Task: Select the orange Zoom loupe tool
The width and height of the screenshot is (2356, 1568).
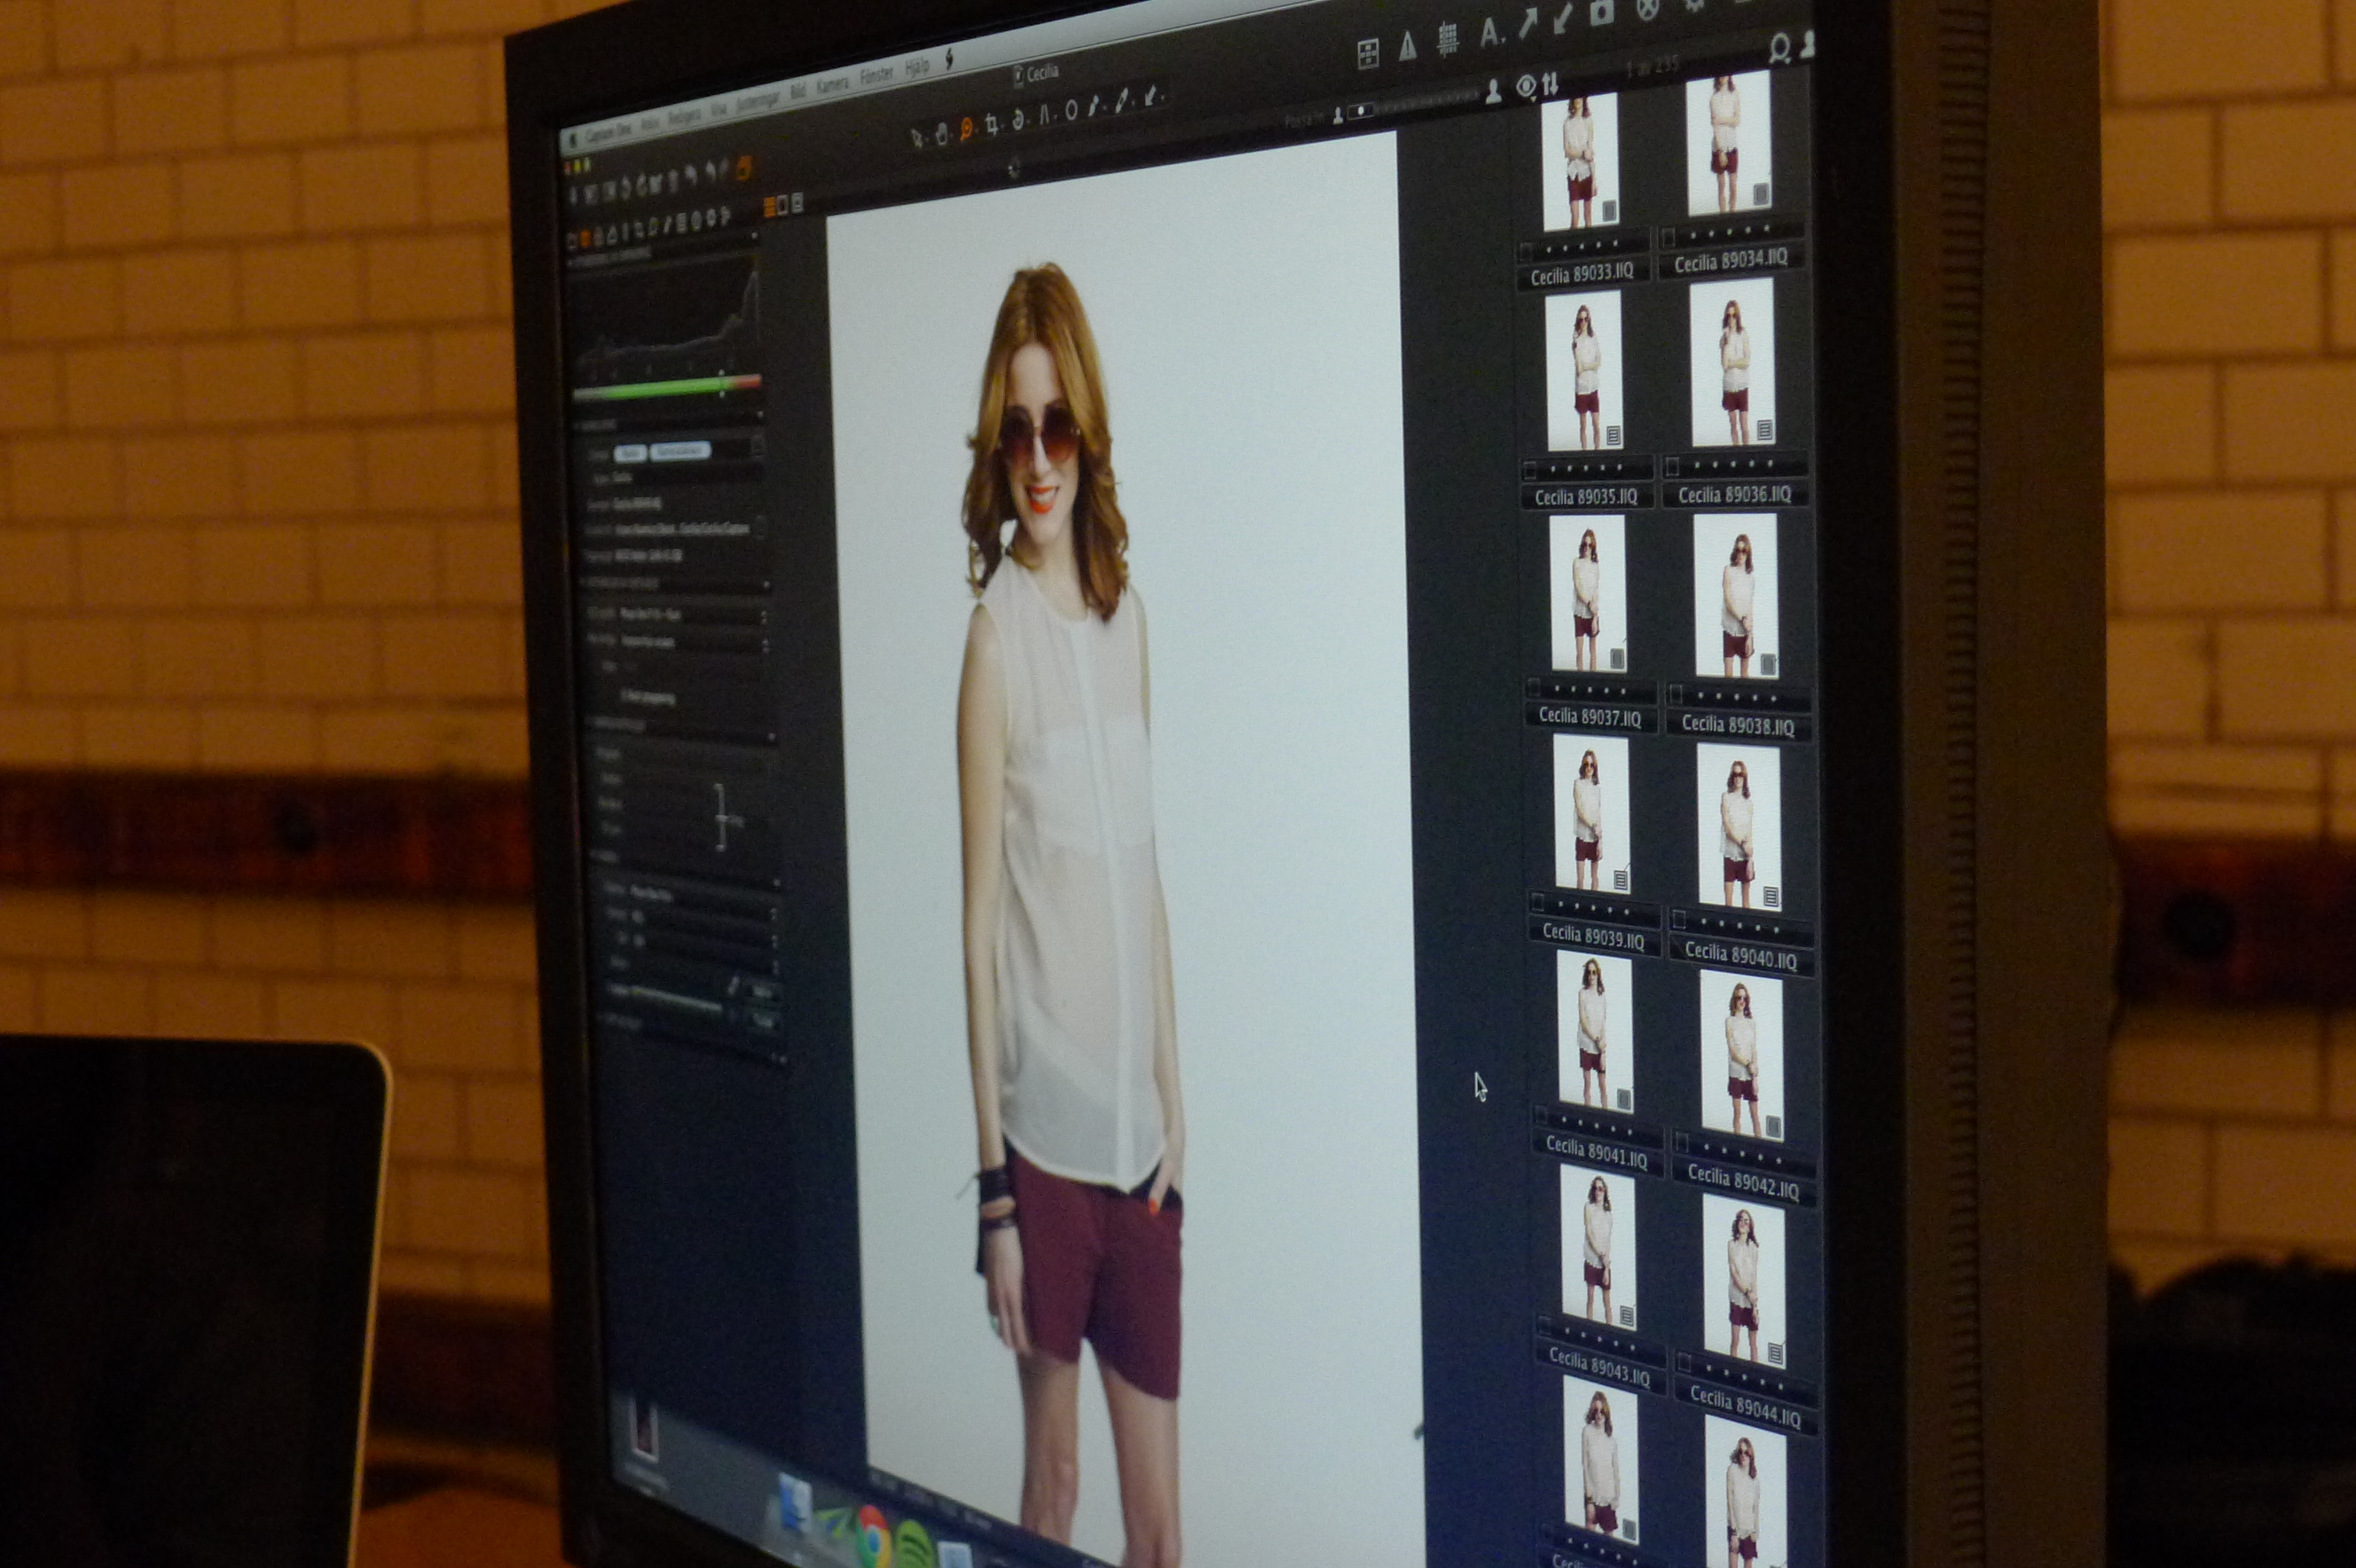Action: [967, 128]
